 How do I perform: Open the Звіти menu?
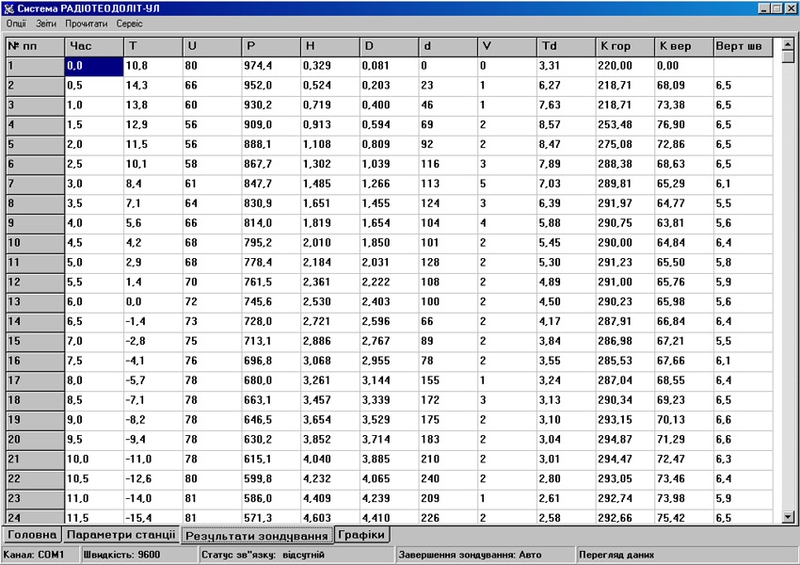[47, 23]
